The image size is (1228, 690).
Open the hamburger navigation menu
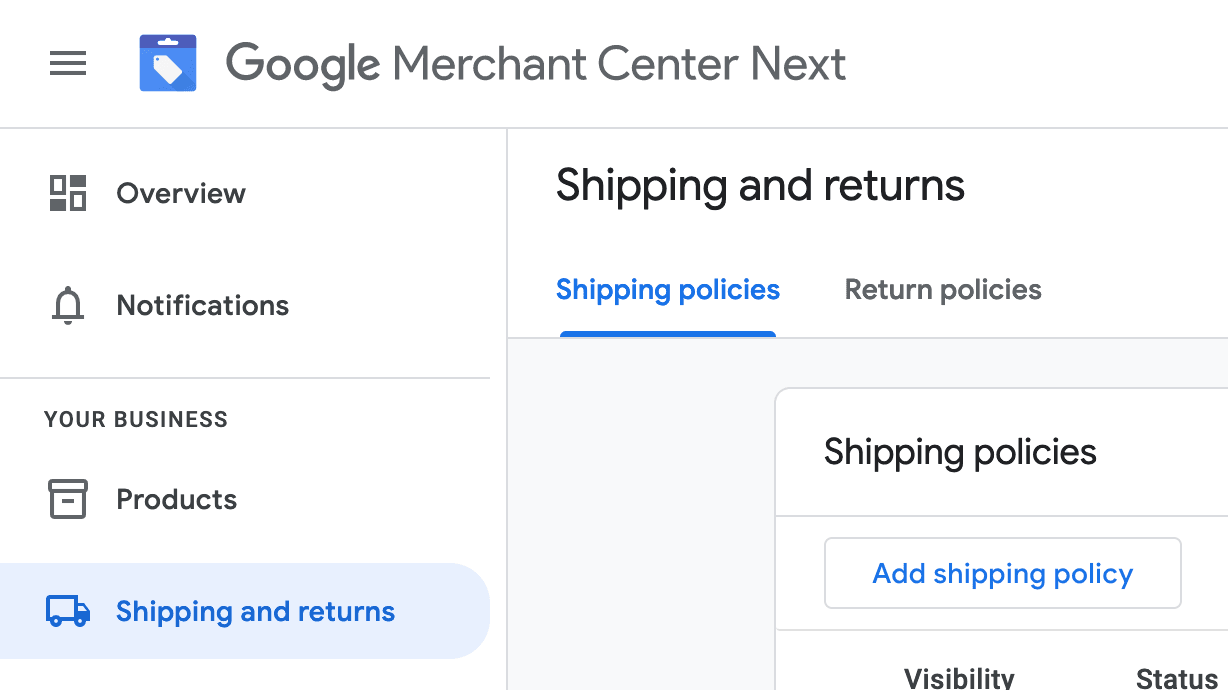point(67,63)
